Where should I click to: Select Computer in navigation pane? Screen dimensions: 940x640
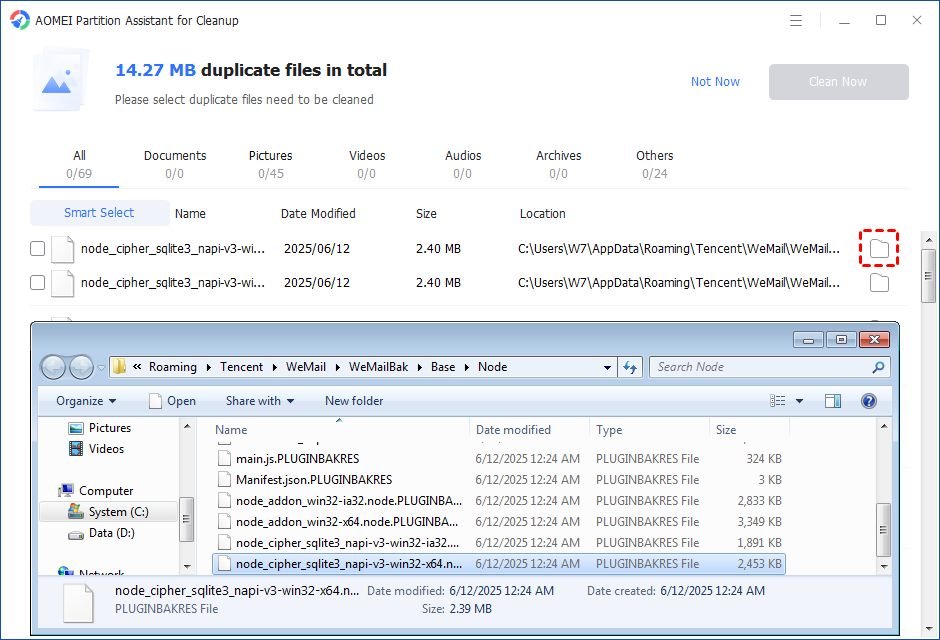click(96, 491)
